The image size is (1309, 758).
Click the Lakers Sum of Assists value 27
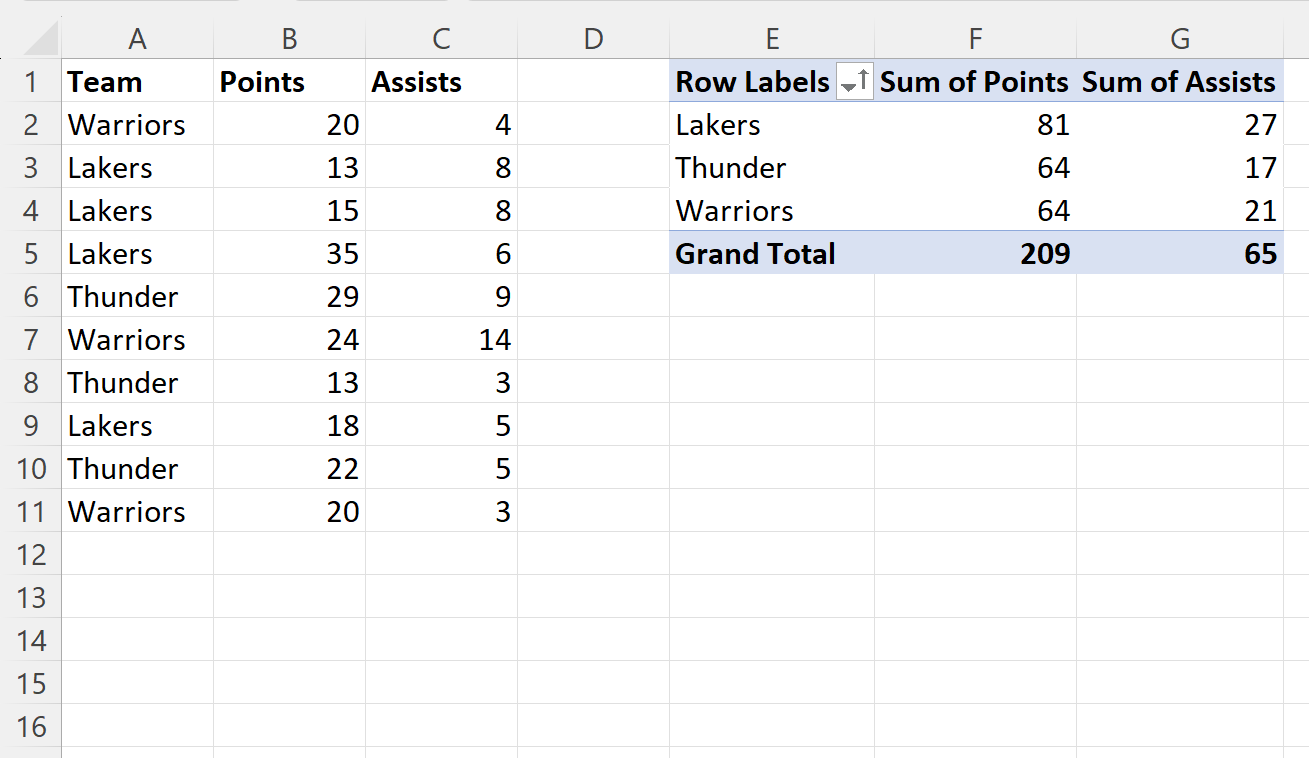pyautogui.click(x=1180, y=125)
